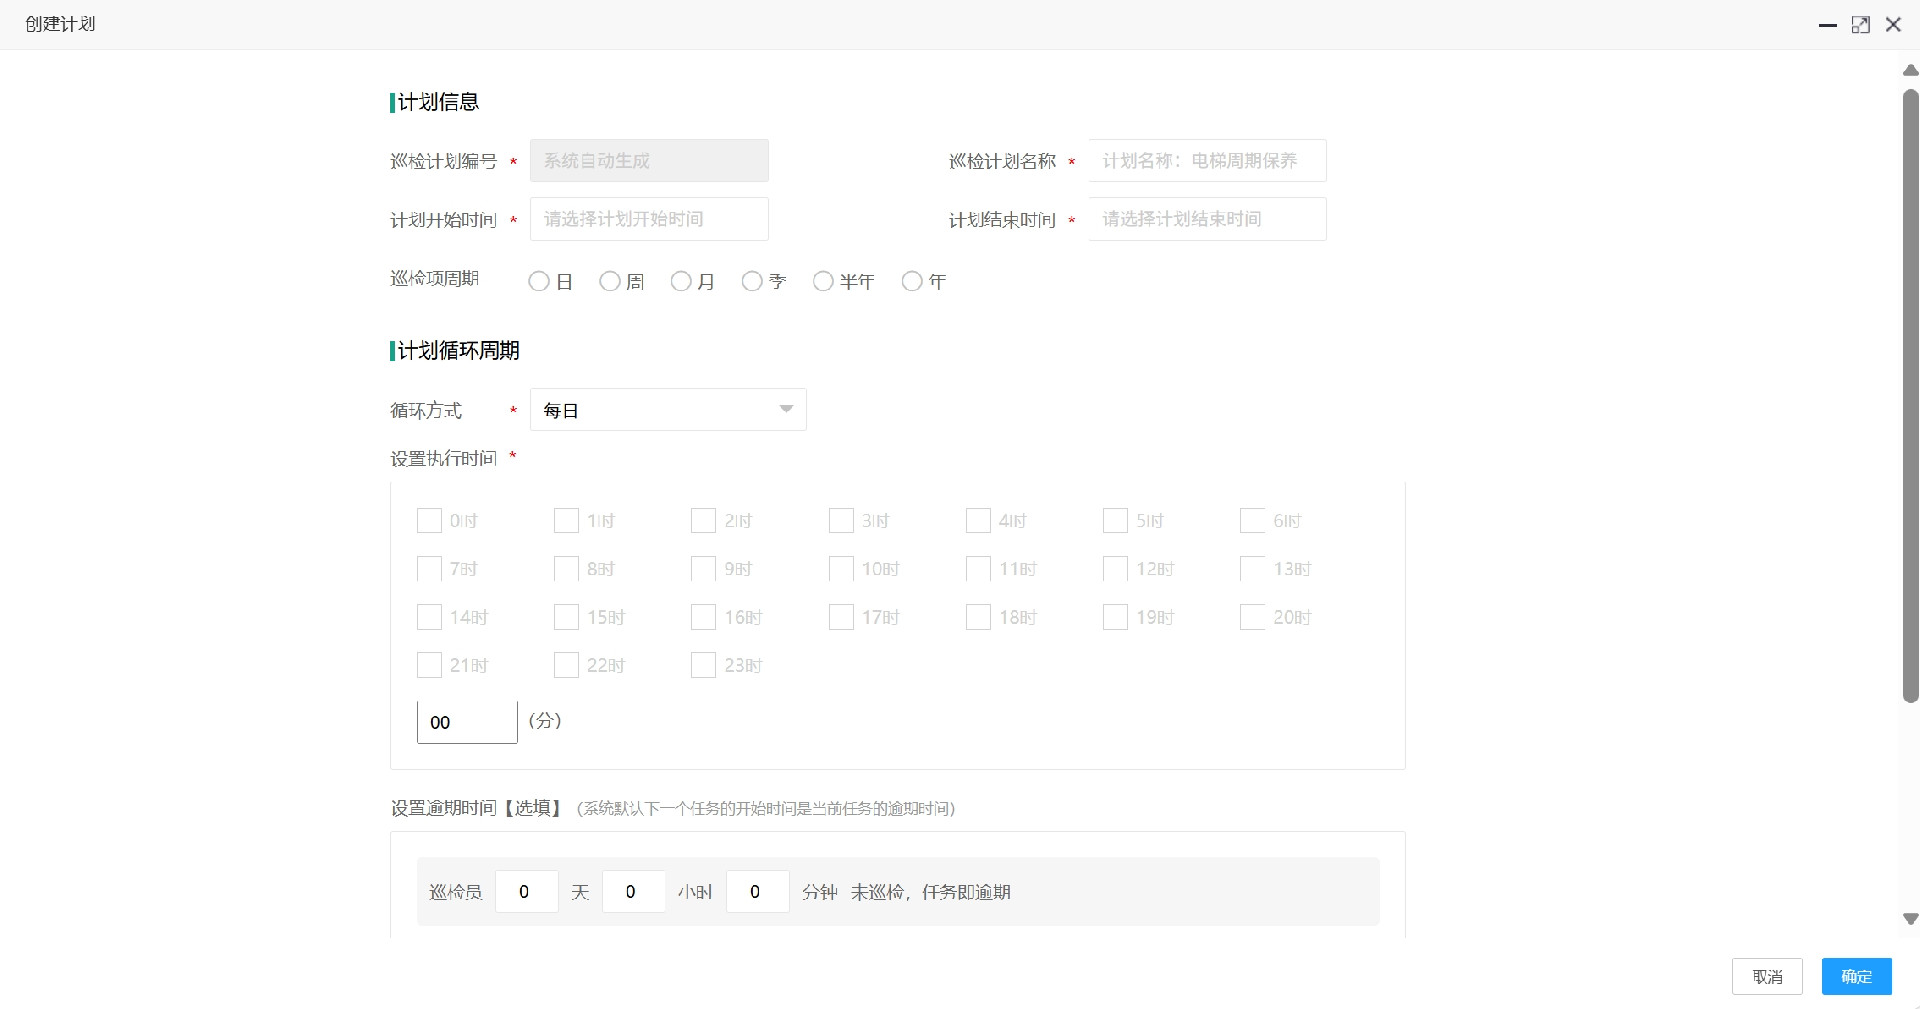The image size is (1920, 1009).
Task: Open the 计划结束时间 date picker
Action: click(x=1207, y=219)
